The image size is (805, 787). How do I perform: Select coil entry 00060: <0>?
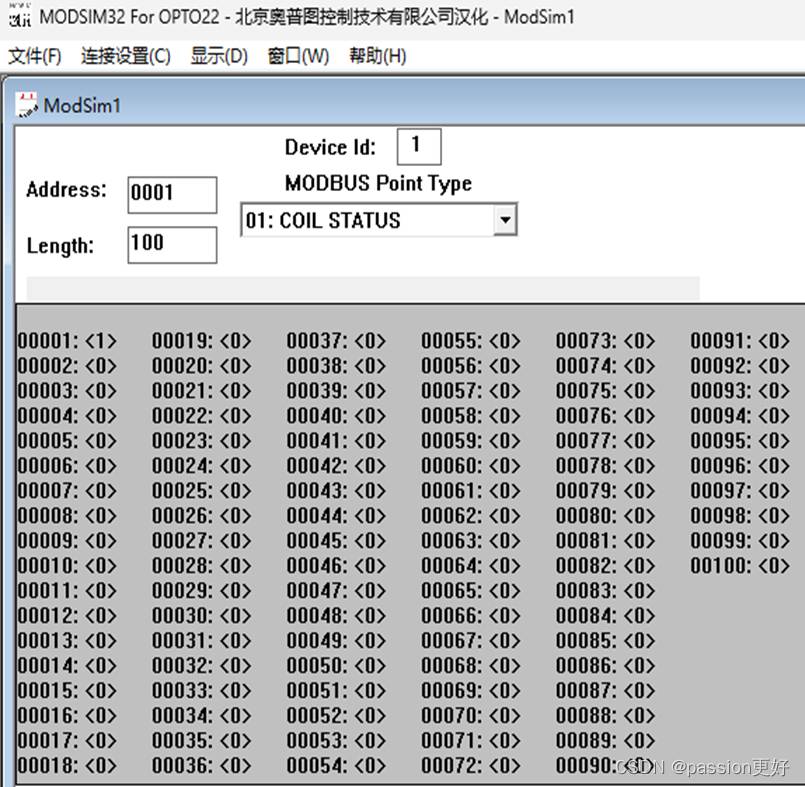coord(471,466)
